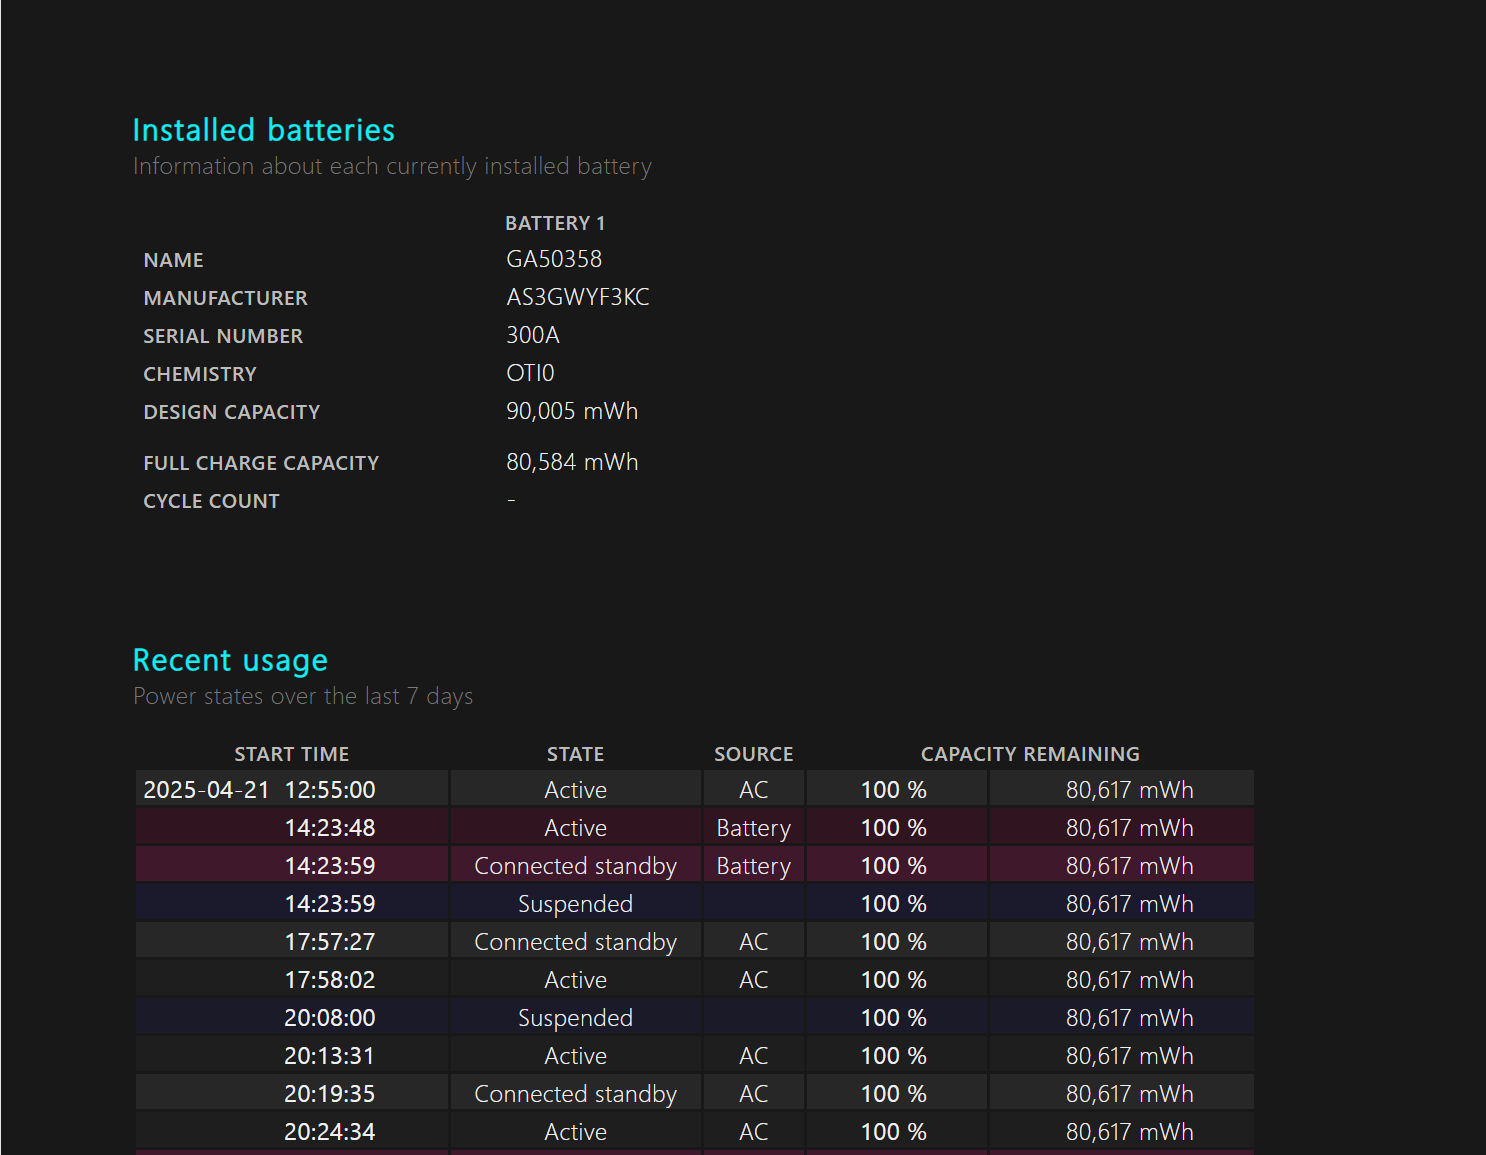Click the CAPACITY REMAINING column header

(x=1030, y=754)
